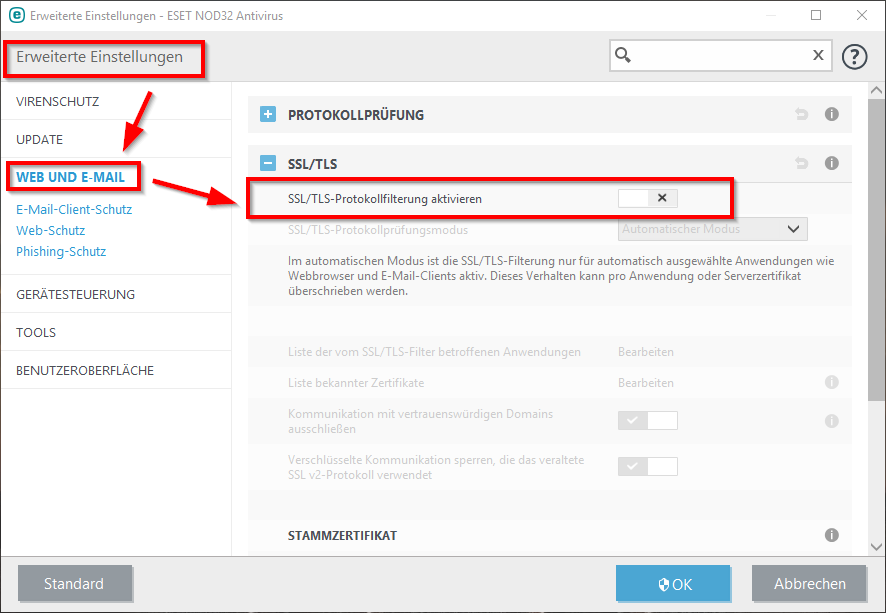Revert Protokollprüfung section undo arrow
The height and width of the screenshot is (613, 886).
[x=801, y=115]
